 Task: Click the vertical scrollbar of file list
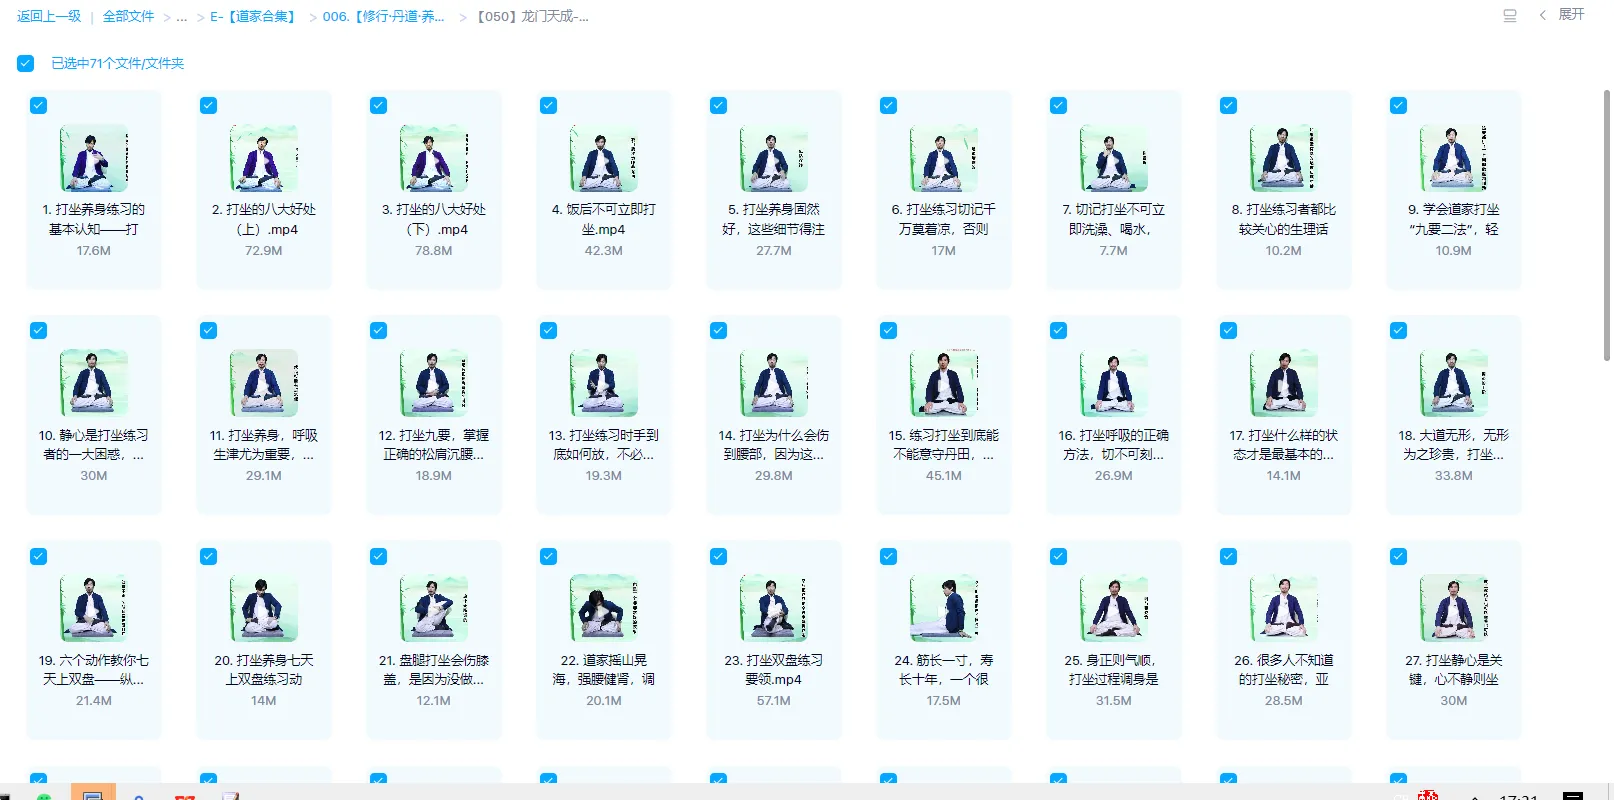[x=1607, y=225]
